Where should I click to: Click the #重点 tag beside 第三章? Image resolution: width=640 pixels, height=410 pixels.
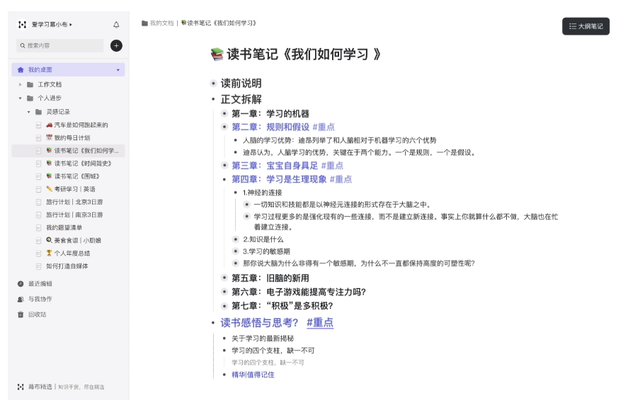tap(332, 166)
